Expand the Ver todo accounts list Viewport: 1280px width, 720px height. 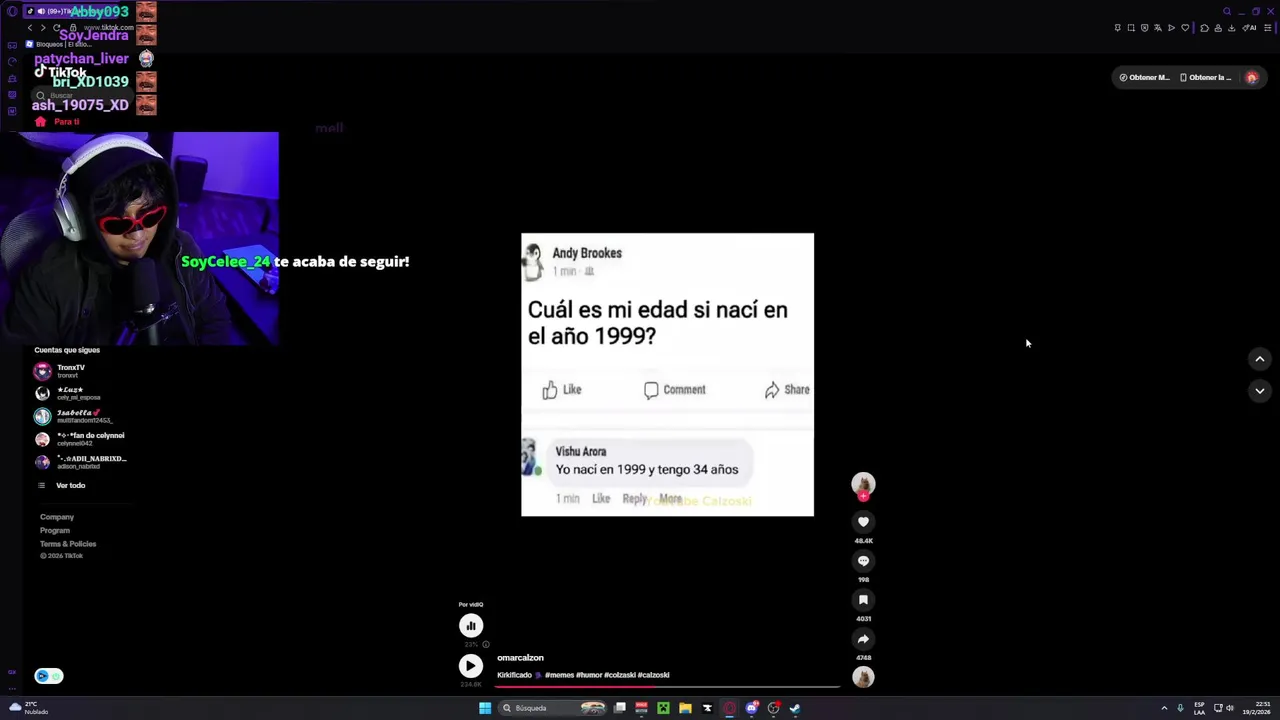[x=61, y=486]
